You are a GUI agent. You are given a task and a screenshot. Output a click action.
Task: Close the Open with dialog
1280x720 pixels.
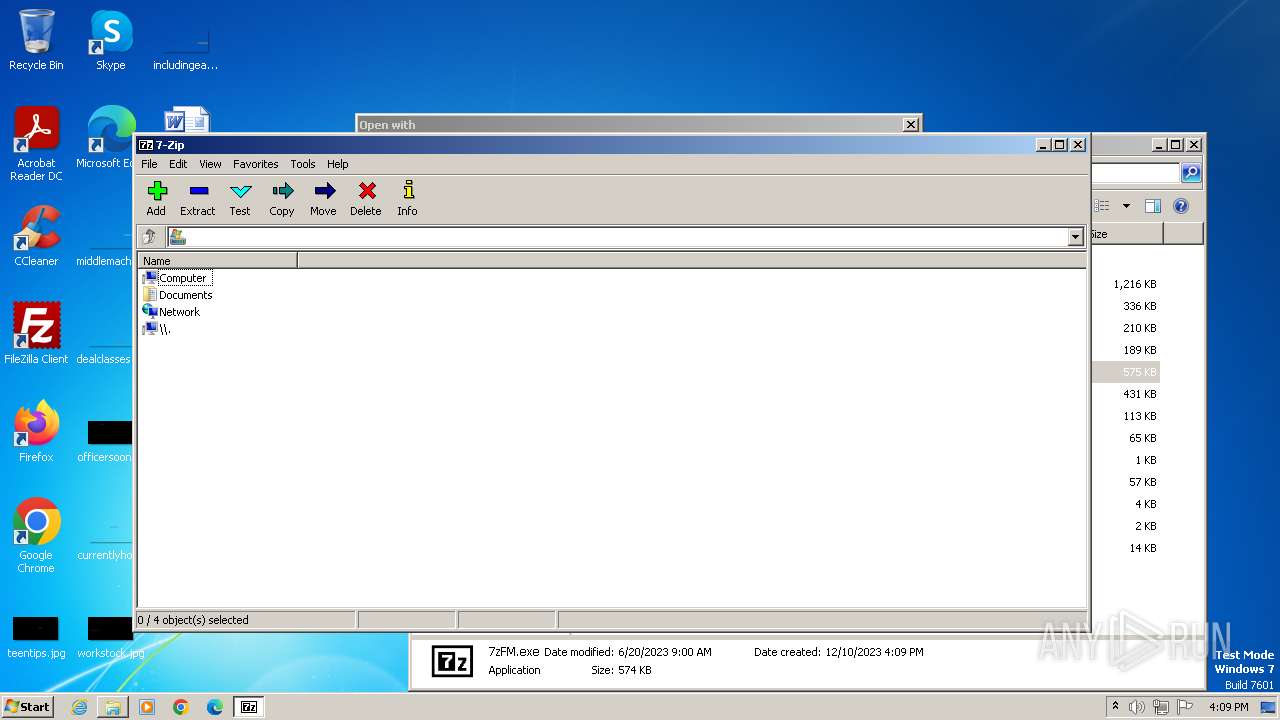910,124
